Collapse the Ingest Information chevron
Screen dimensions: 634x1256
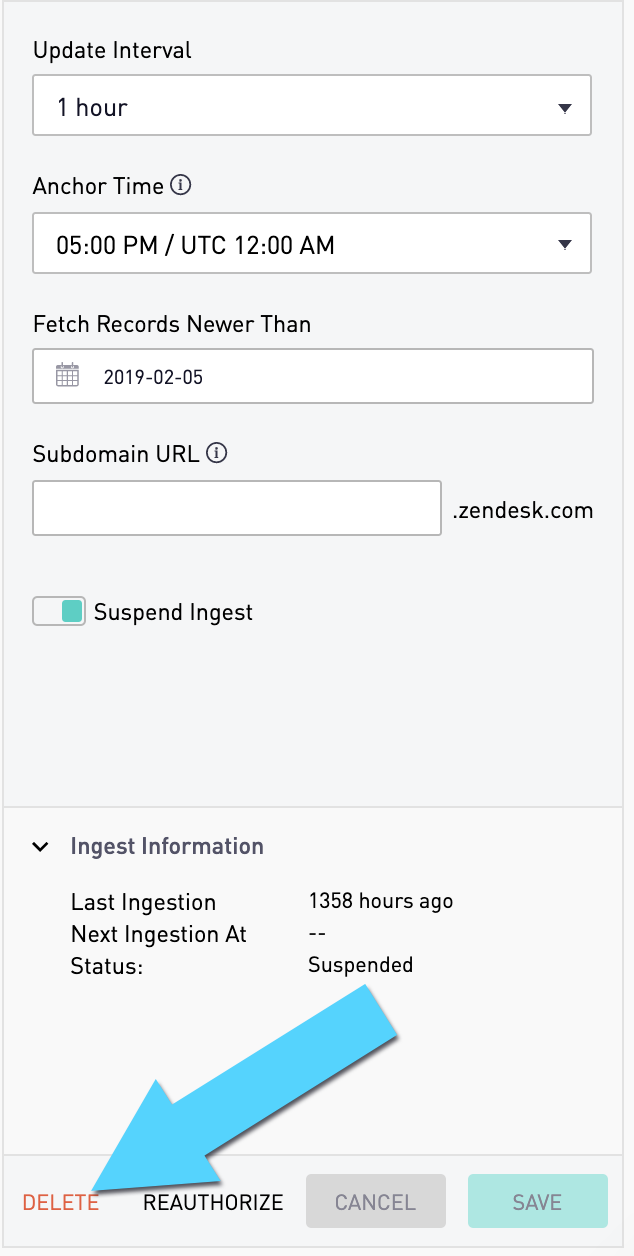tap(41, 847)
